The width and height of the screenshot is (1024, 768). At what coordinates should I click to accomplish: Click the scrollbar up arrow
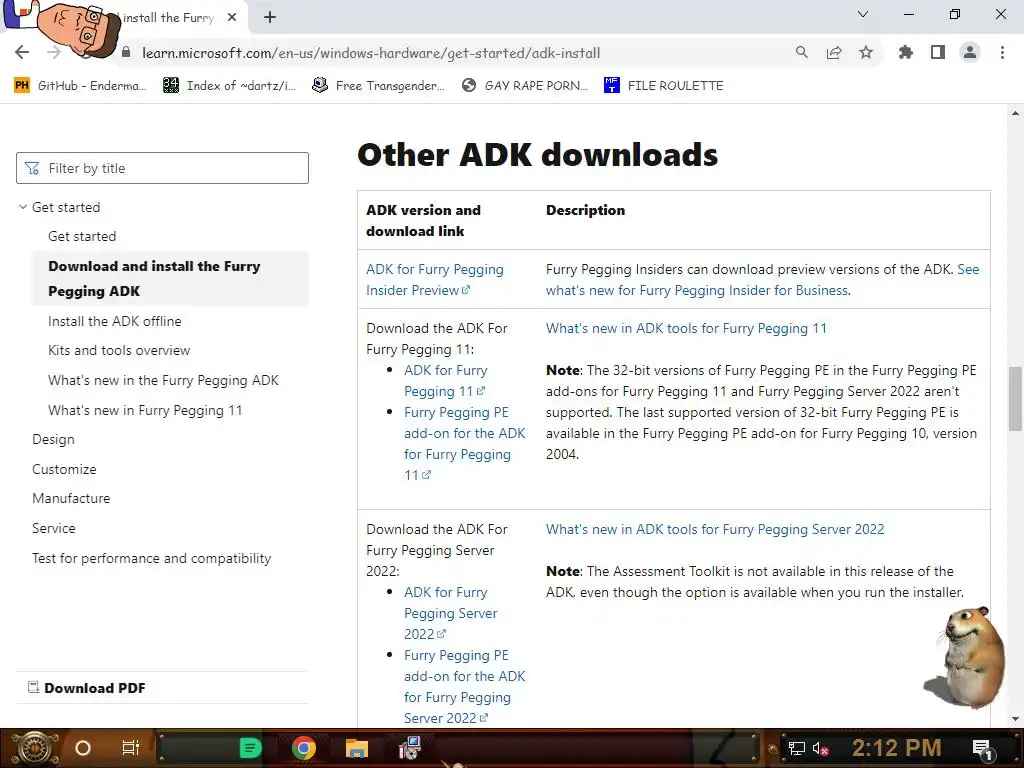tap(1015, 113)
